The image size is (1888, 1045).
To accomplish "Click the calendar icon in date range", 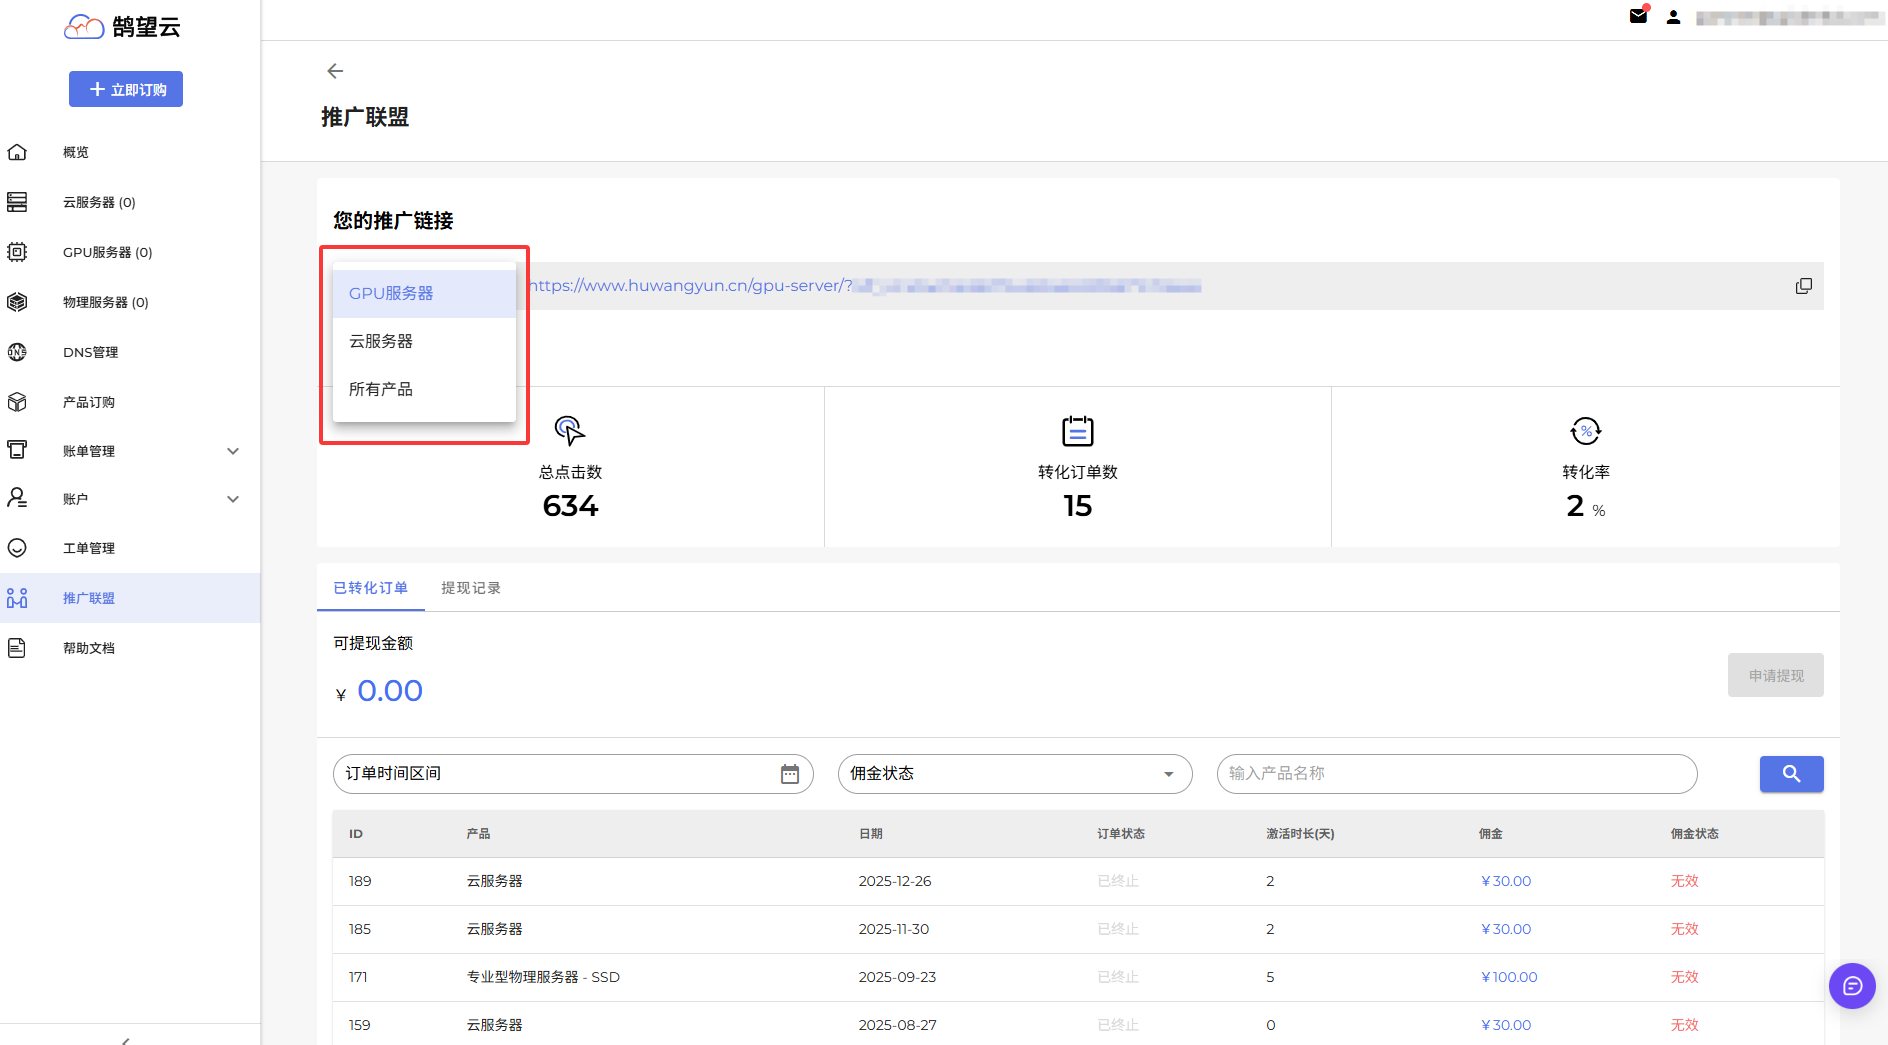I will [x=789, y=774].
